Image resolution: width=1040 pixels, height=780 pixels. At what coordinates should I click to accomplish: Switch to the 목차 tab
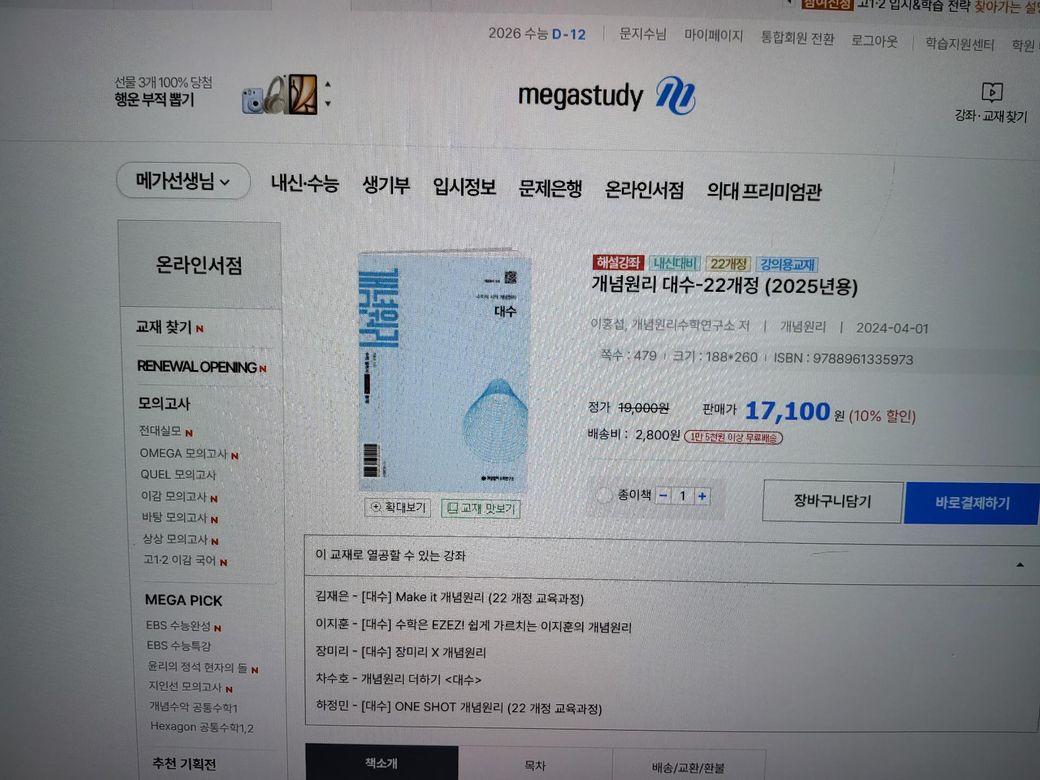tap(535, 765)
